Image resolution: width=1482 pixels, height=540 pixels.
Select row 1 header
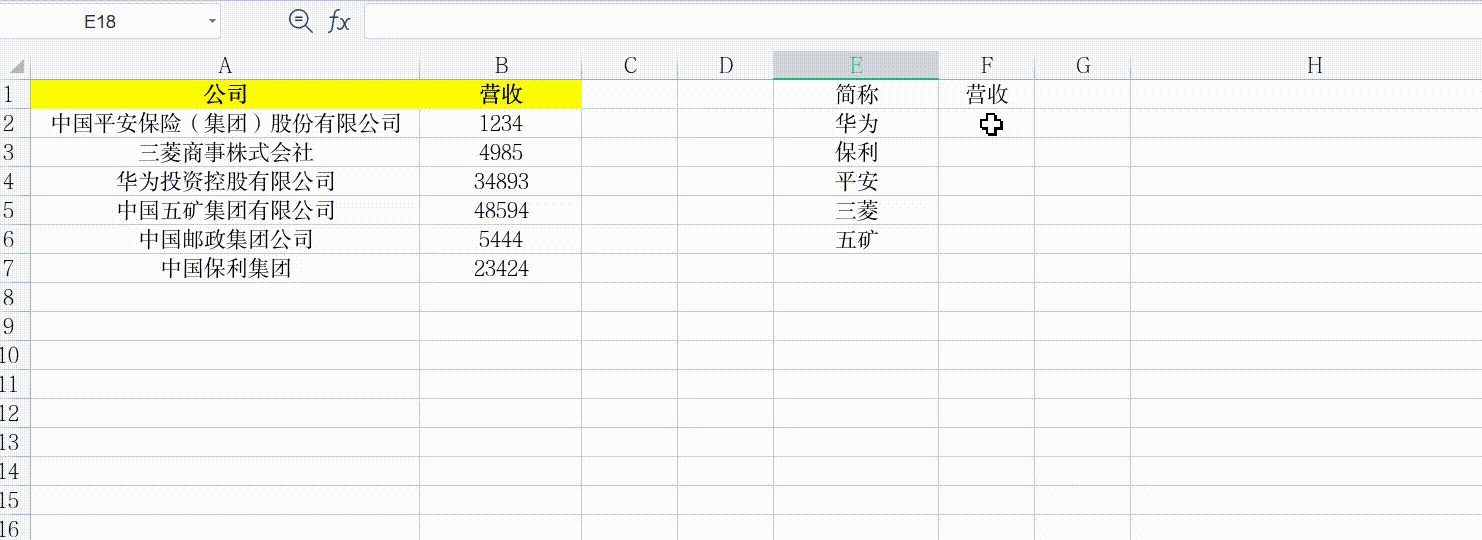tap(15, 95)
